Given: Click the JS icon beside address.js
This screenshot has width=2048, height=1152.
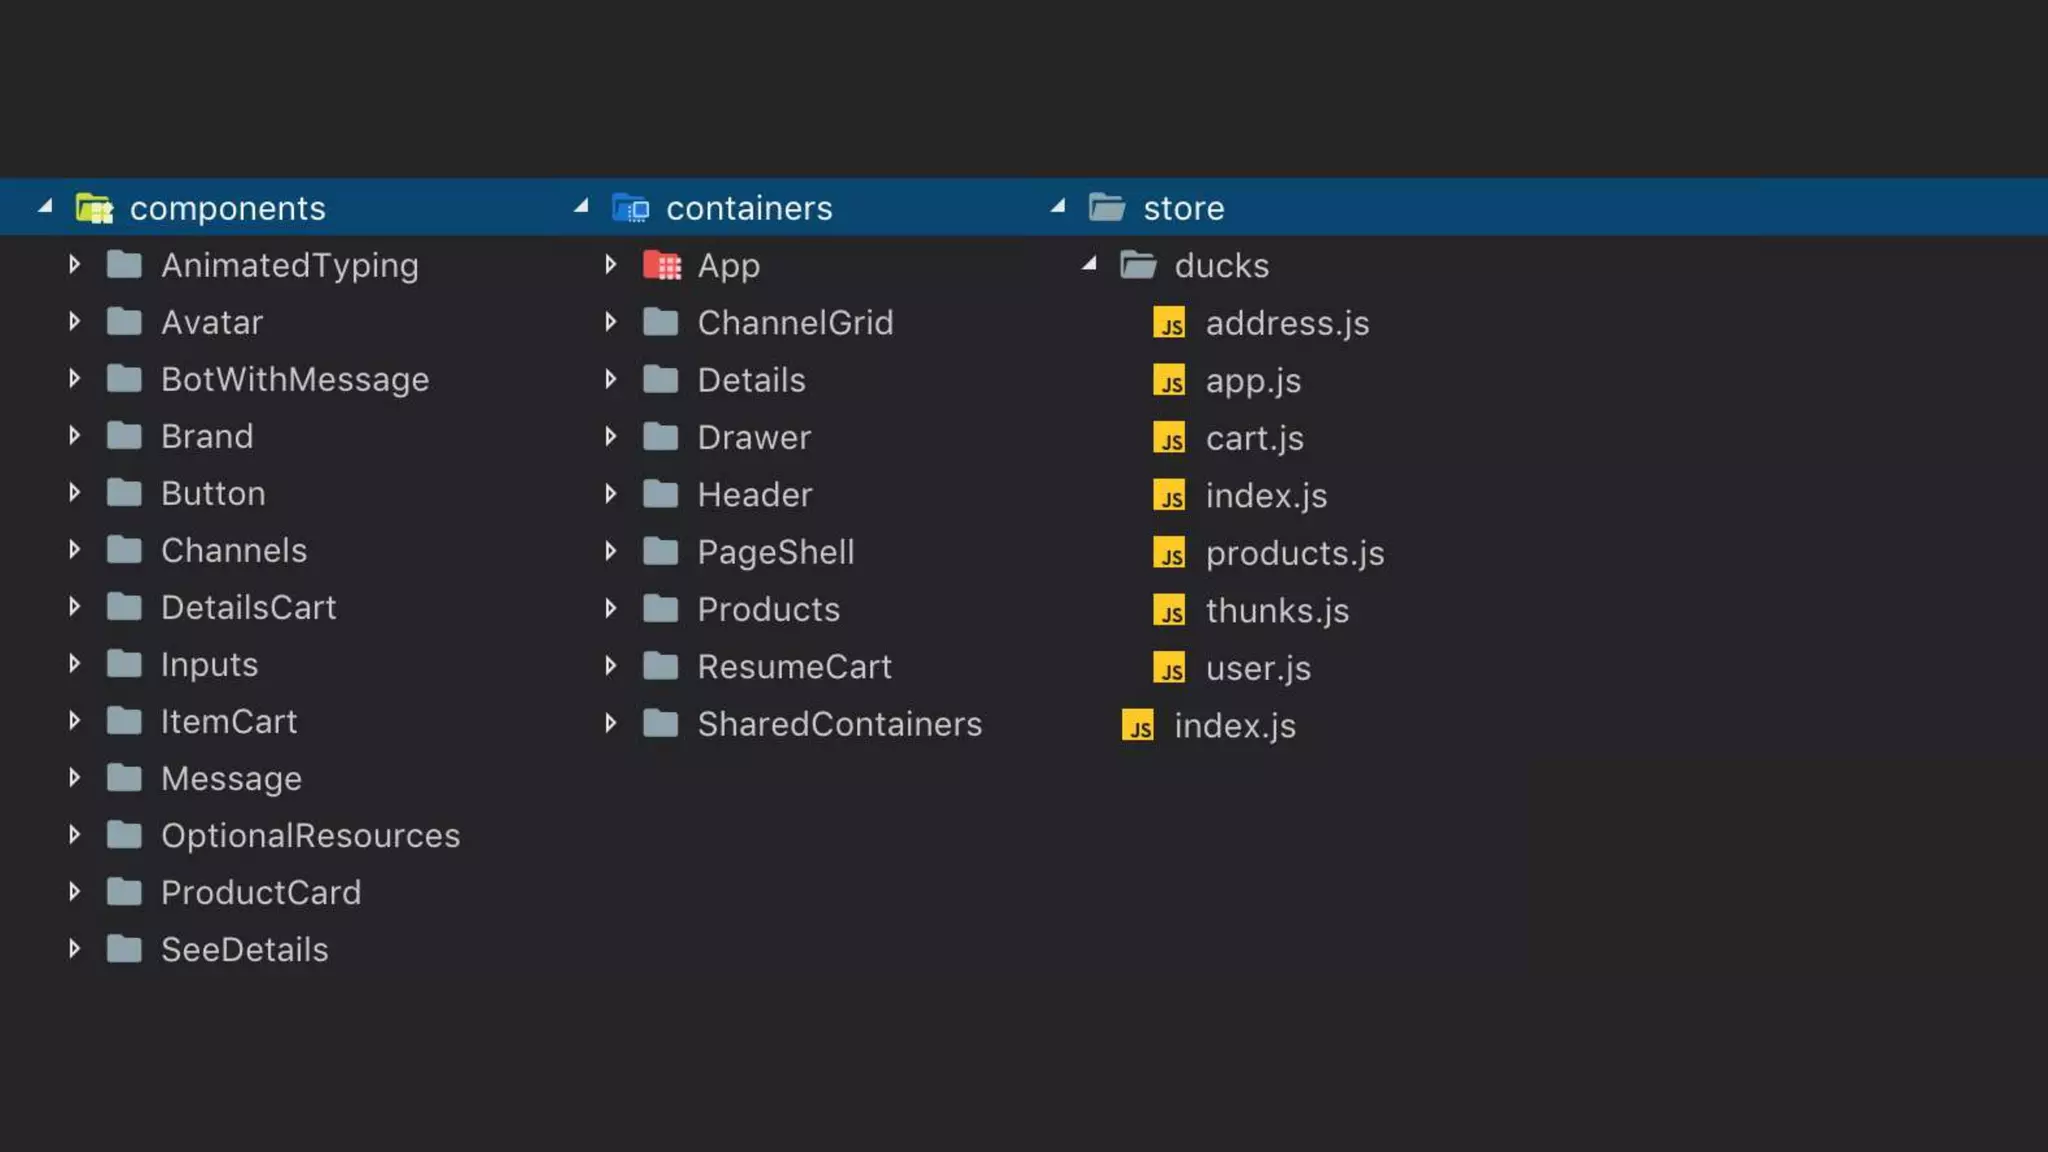Looking at the screenshot, I should tap(1169, 323).
